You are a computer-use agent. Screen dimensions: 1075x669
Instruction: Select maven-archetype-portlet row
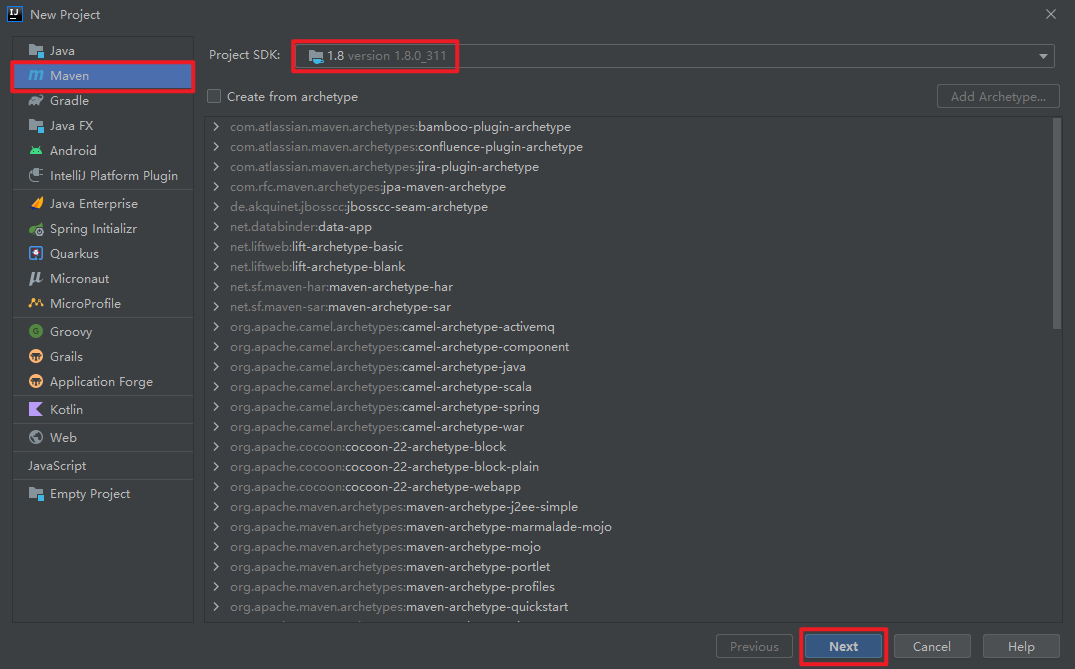628,567
